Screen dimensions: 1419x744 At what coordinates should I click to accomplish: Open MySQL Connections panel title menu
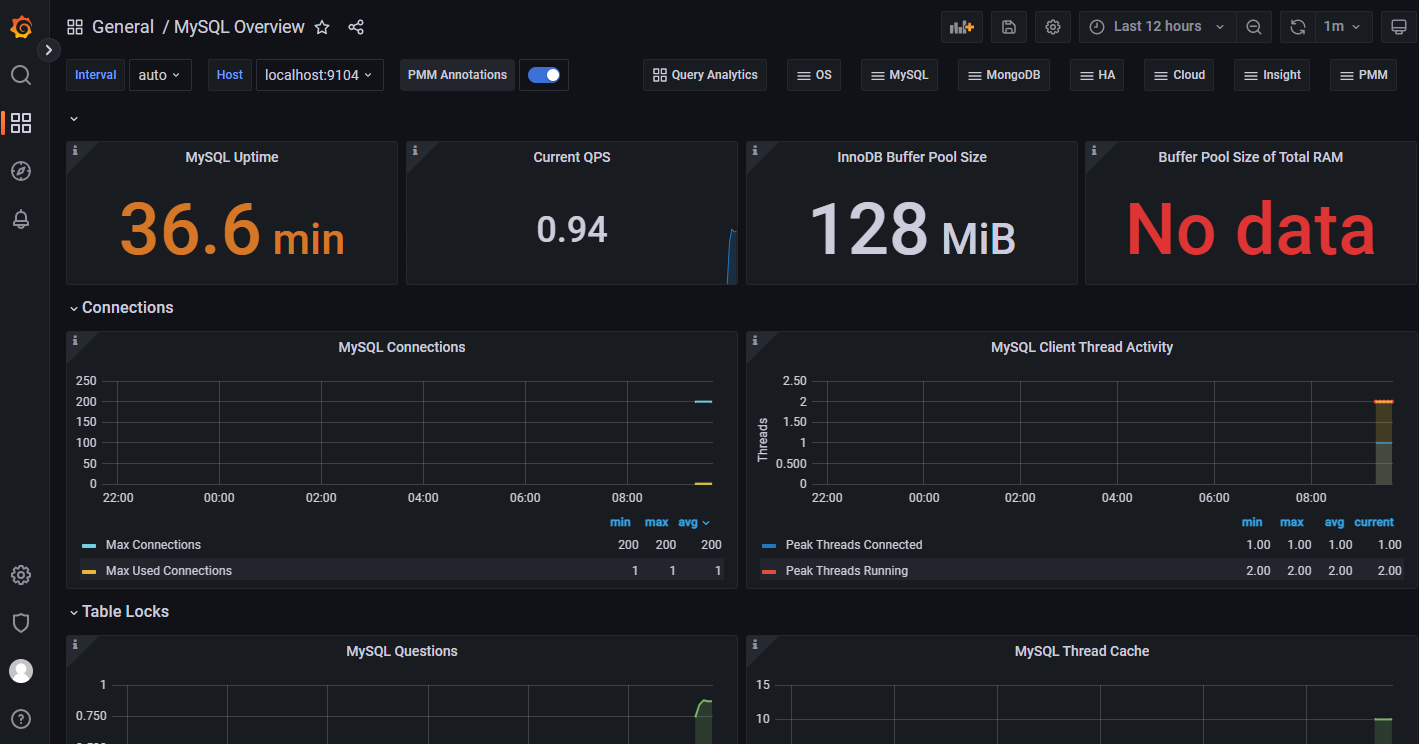click(402, 347)
